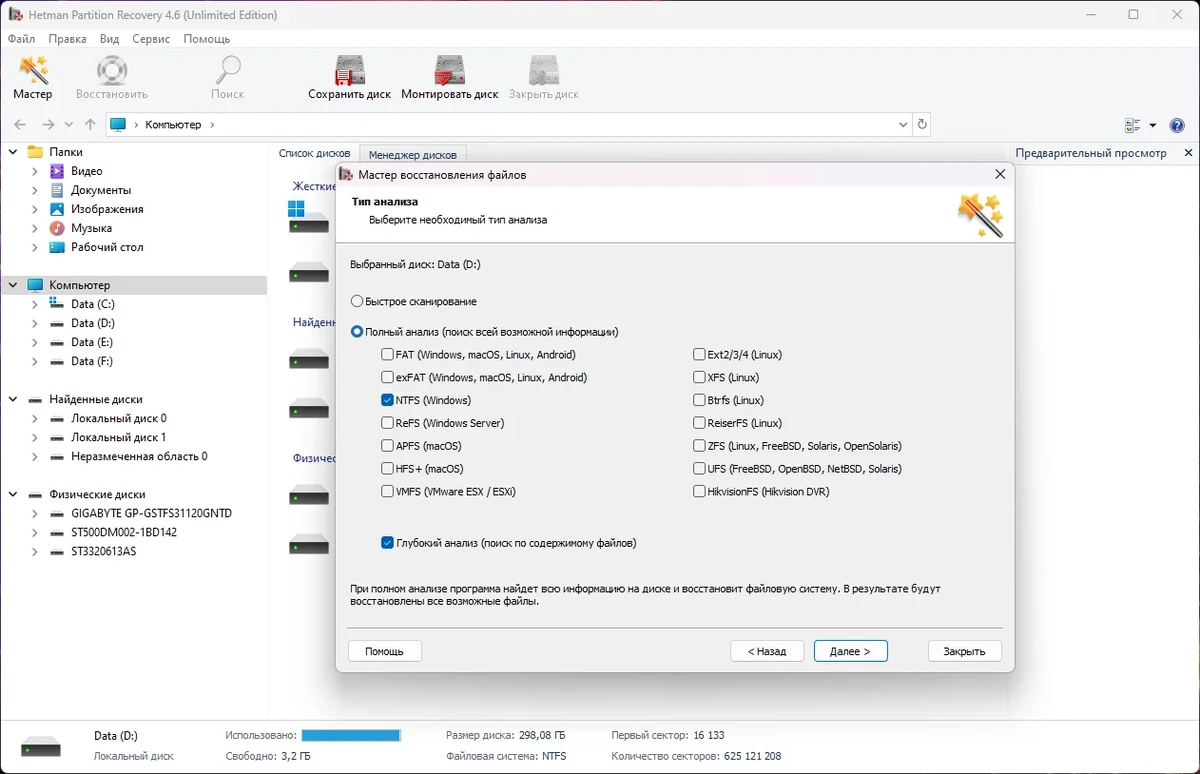Image resolution: width=1200 pixels, height=774 pixels.
Task: Go up one level arrow
Action: tap(90, 125)
